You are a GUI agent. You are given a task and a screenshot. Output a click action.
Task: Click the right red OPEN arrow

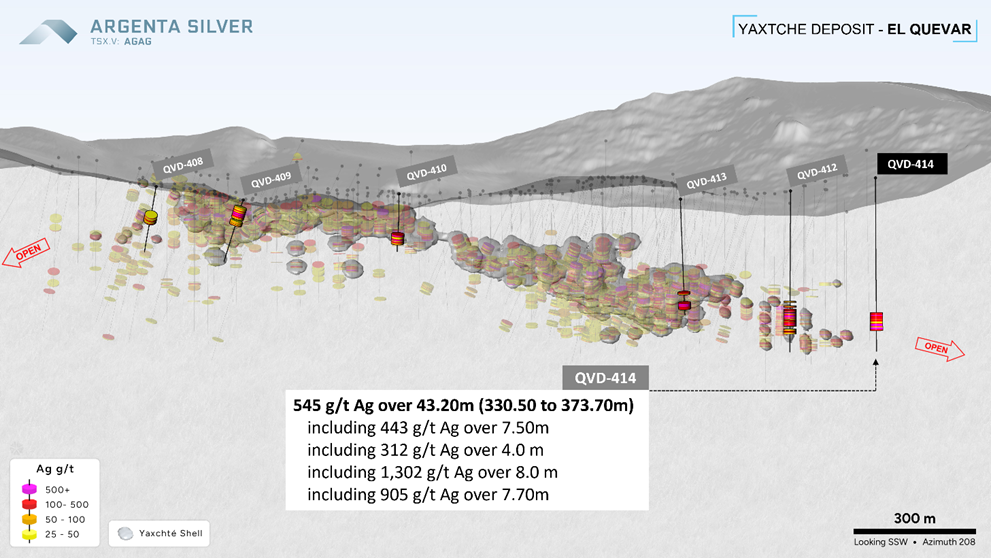pyautogui.click(x=940, y=349)
